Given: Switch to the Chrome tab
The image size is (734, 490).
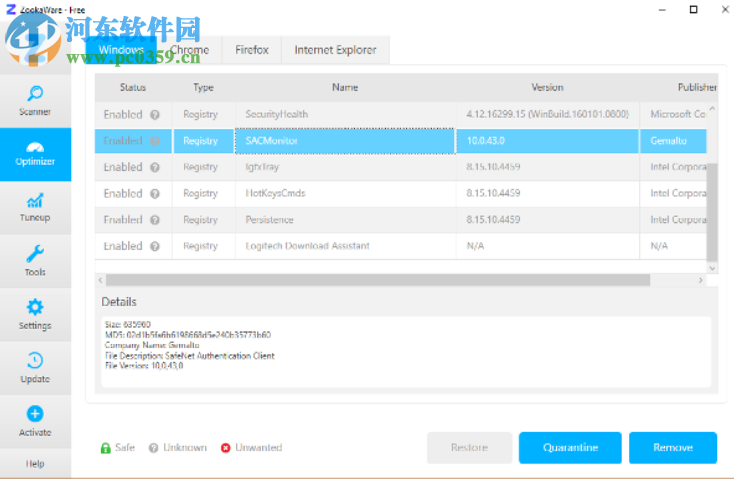Looking at the screenshot, I should (x=190, y=50).
